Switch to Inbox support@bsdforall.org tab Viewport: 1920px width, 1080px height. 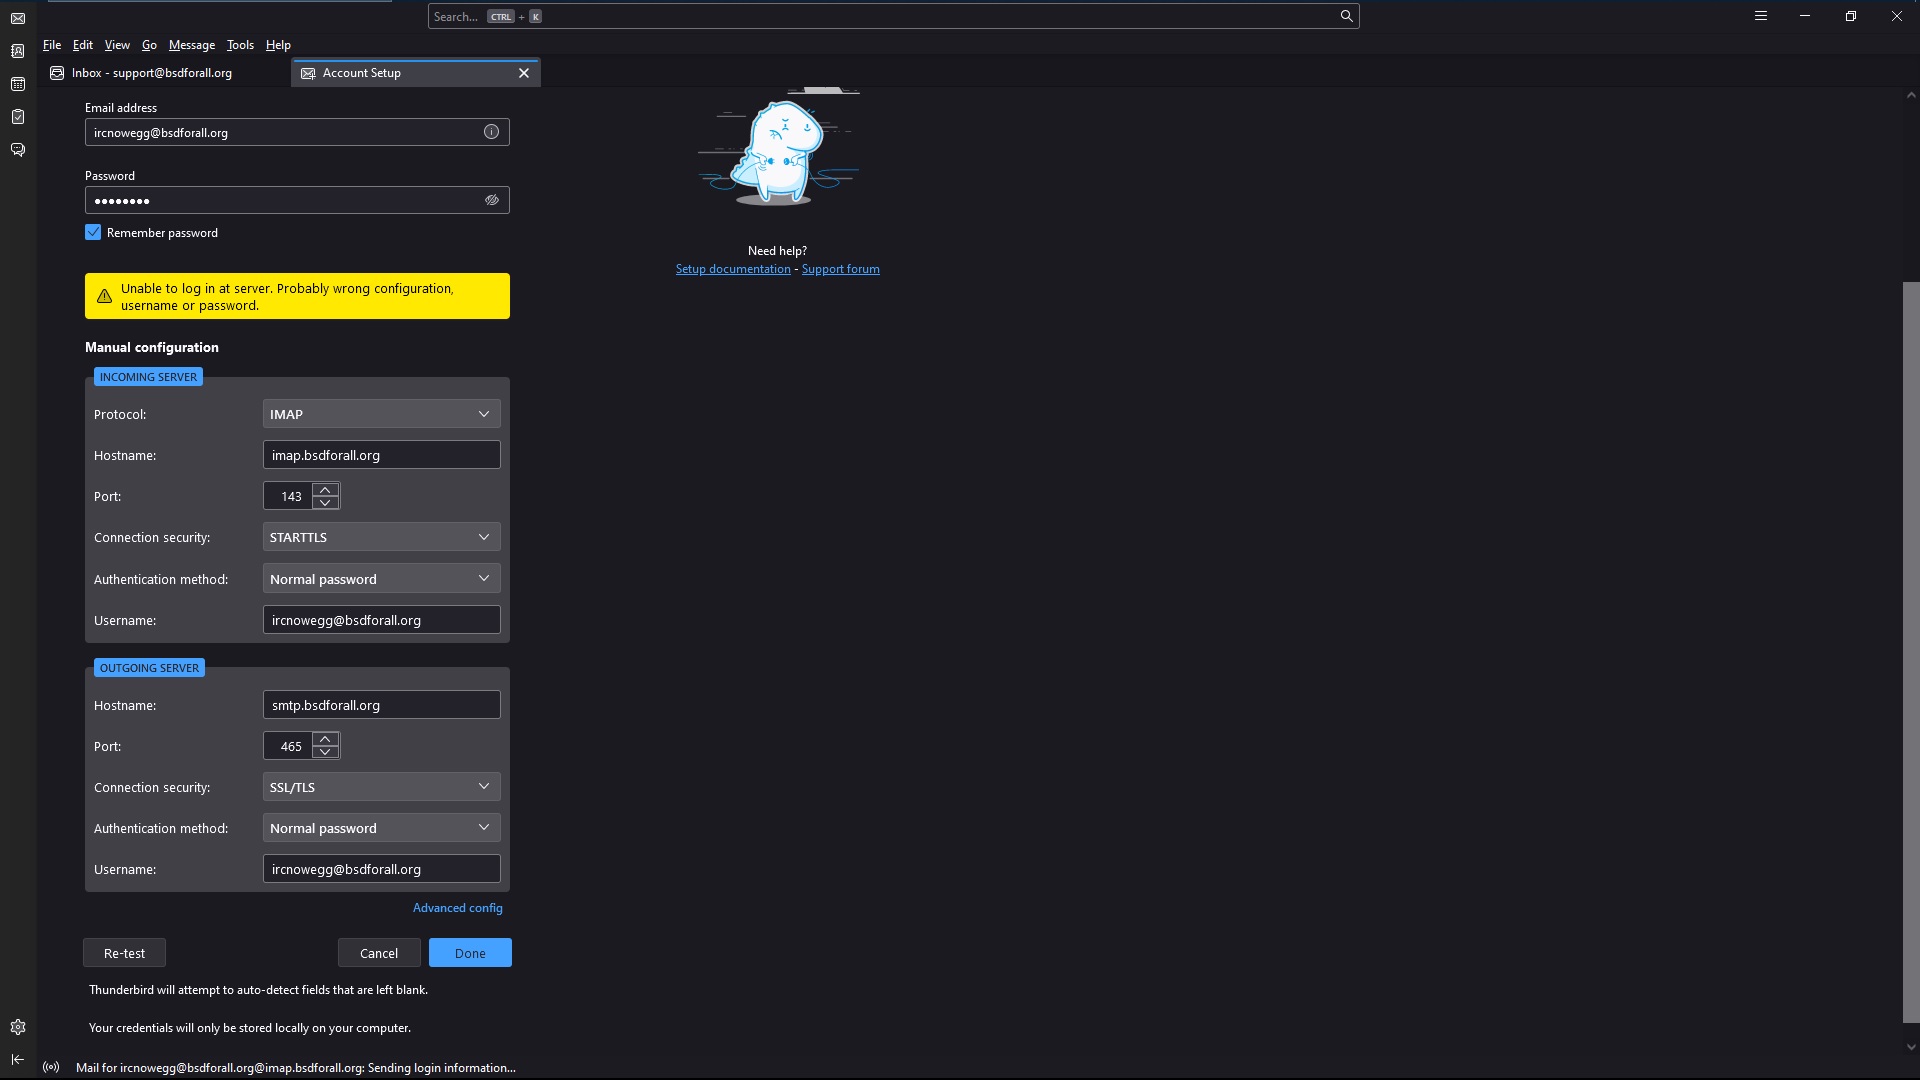click(x=152, y=73)
